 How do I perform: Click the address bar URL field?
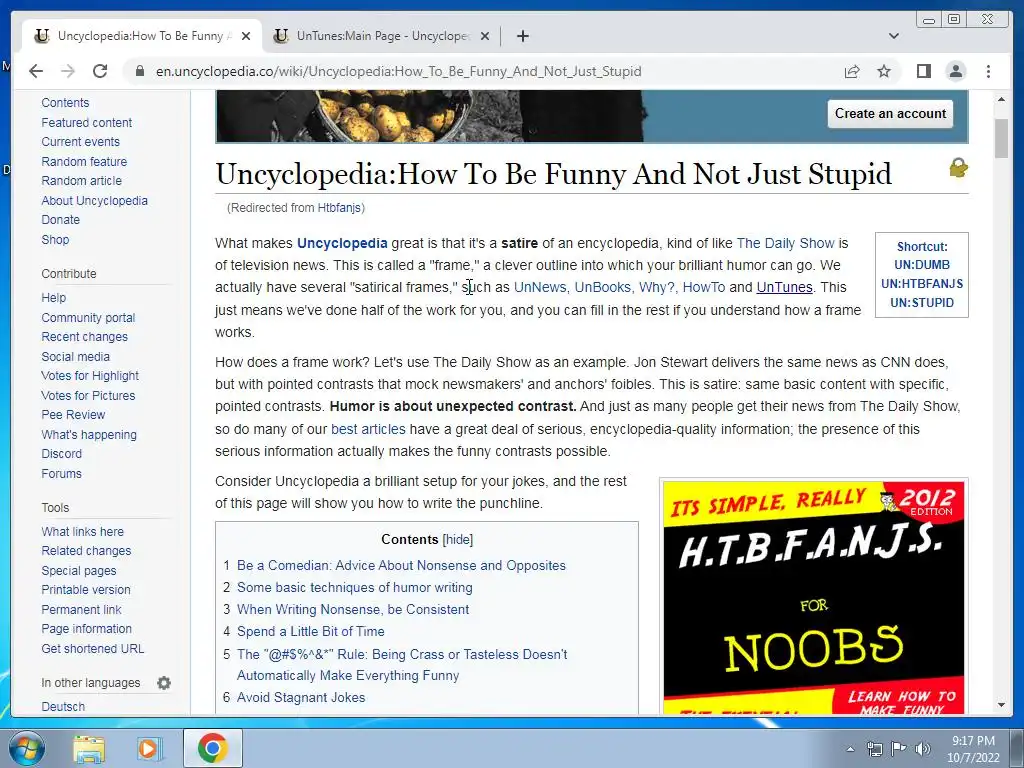(x=398, y=71)
